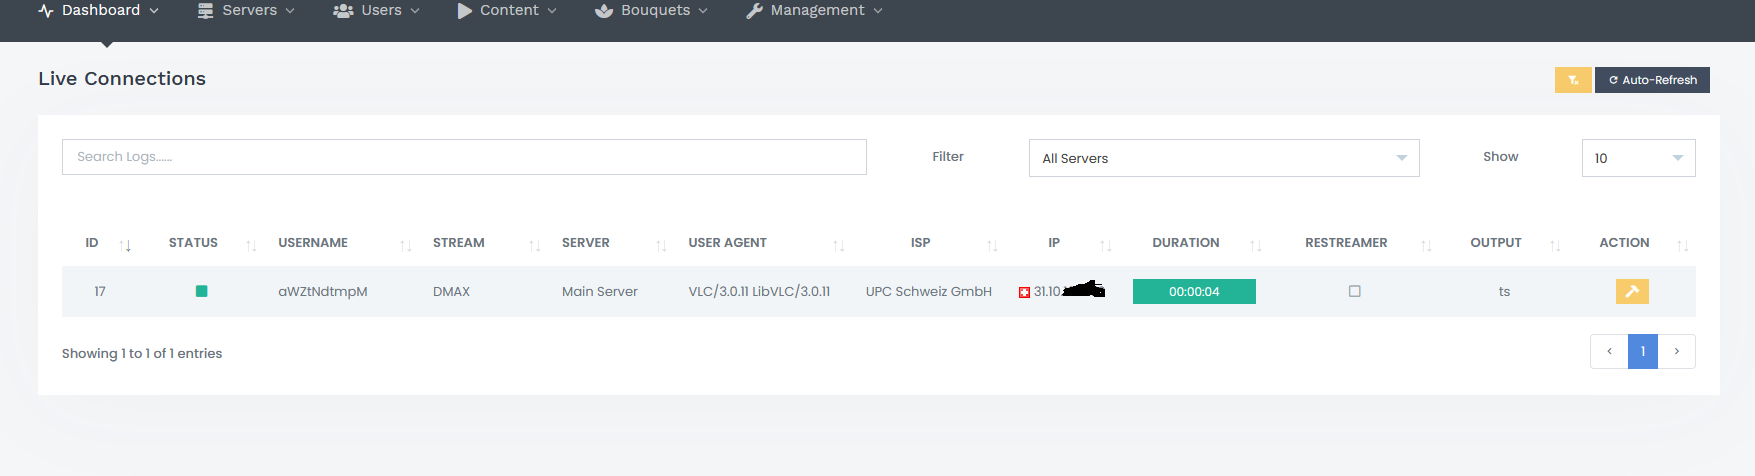Viewport: 1755px width, 476px height.
Task: Click the green duration bar 00:00:04
Action: (1193, 291)
